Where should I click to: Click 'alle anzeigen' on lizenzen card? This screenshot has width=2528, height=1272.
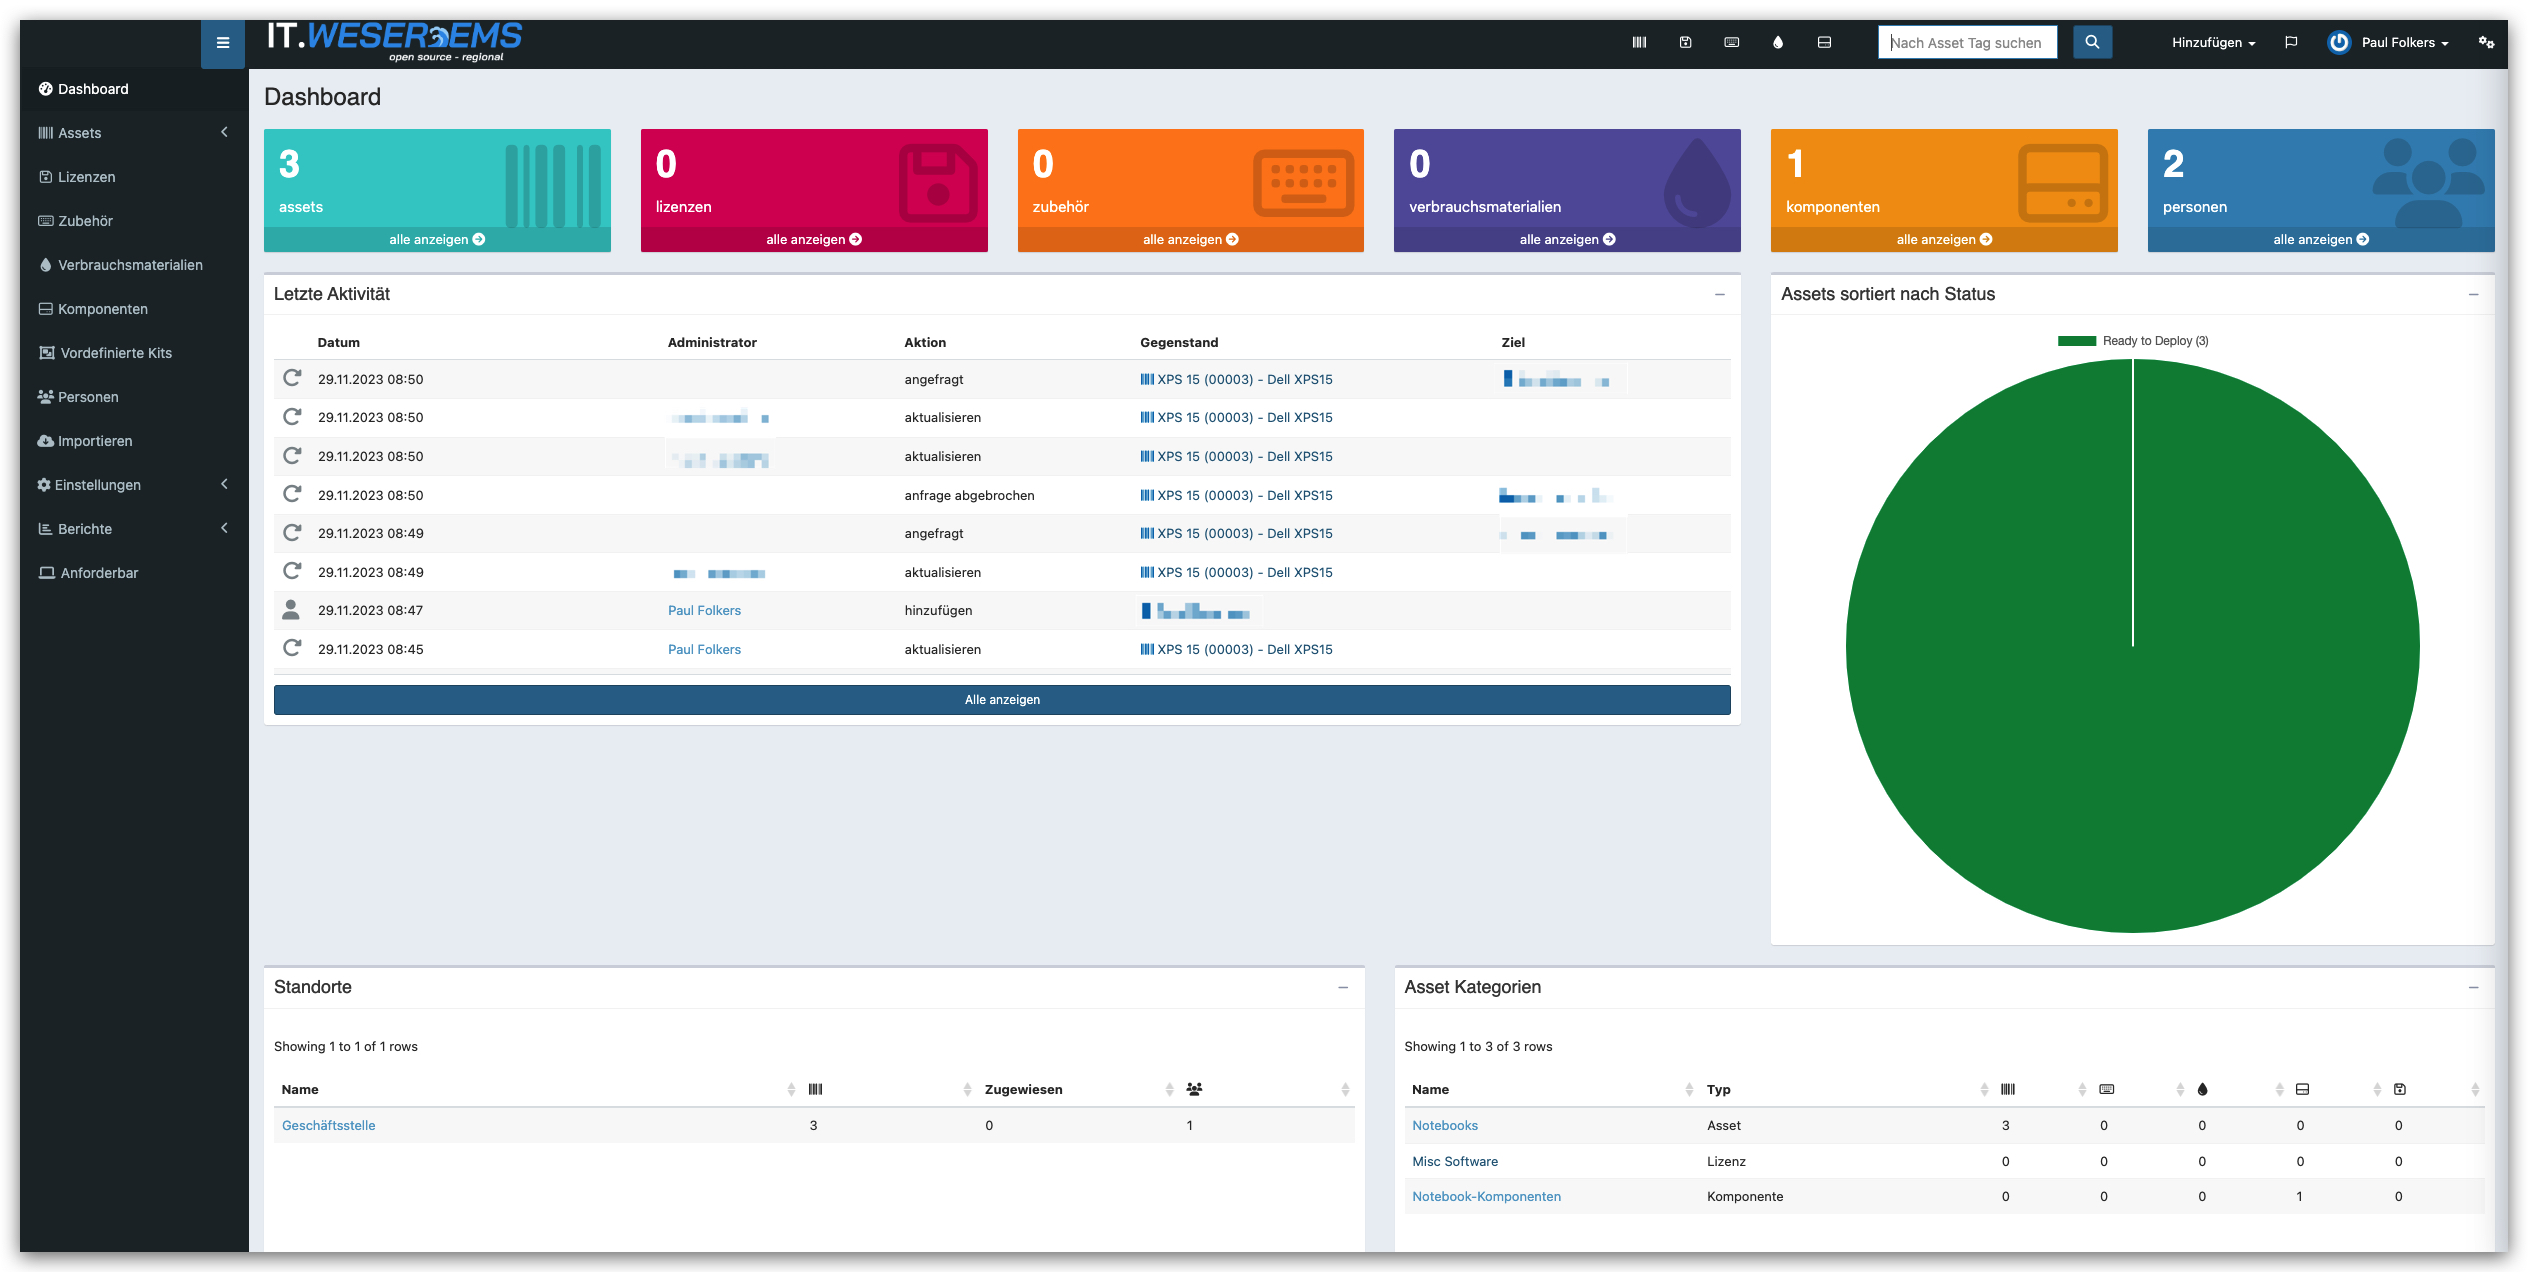pos(814,240)
